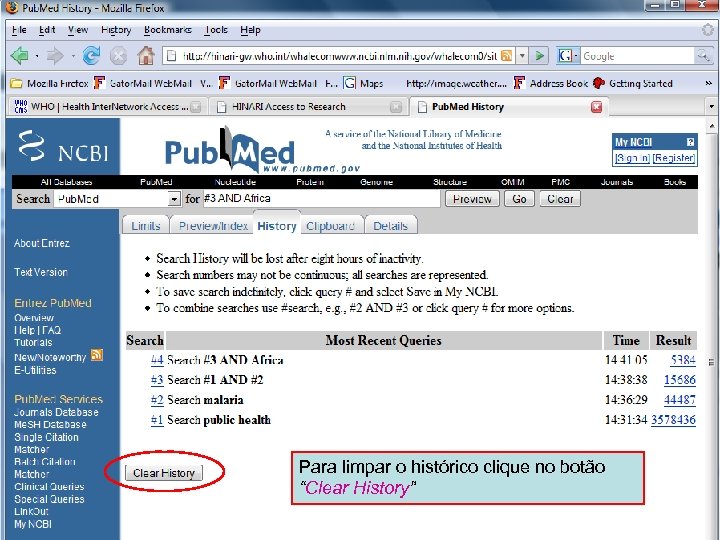Open the History menu

(116, 30)
